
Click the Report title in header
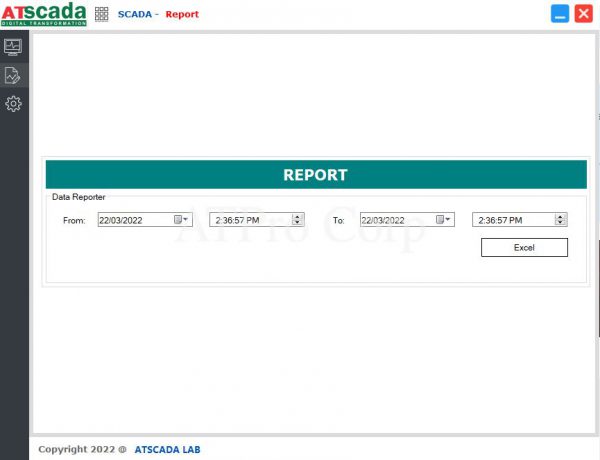pyautogui.click(x=182, y=14)
